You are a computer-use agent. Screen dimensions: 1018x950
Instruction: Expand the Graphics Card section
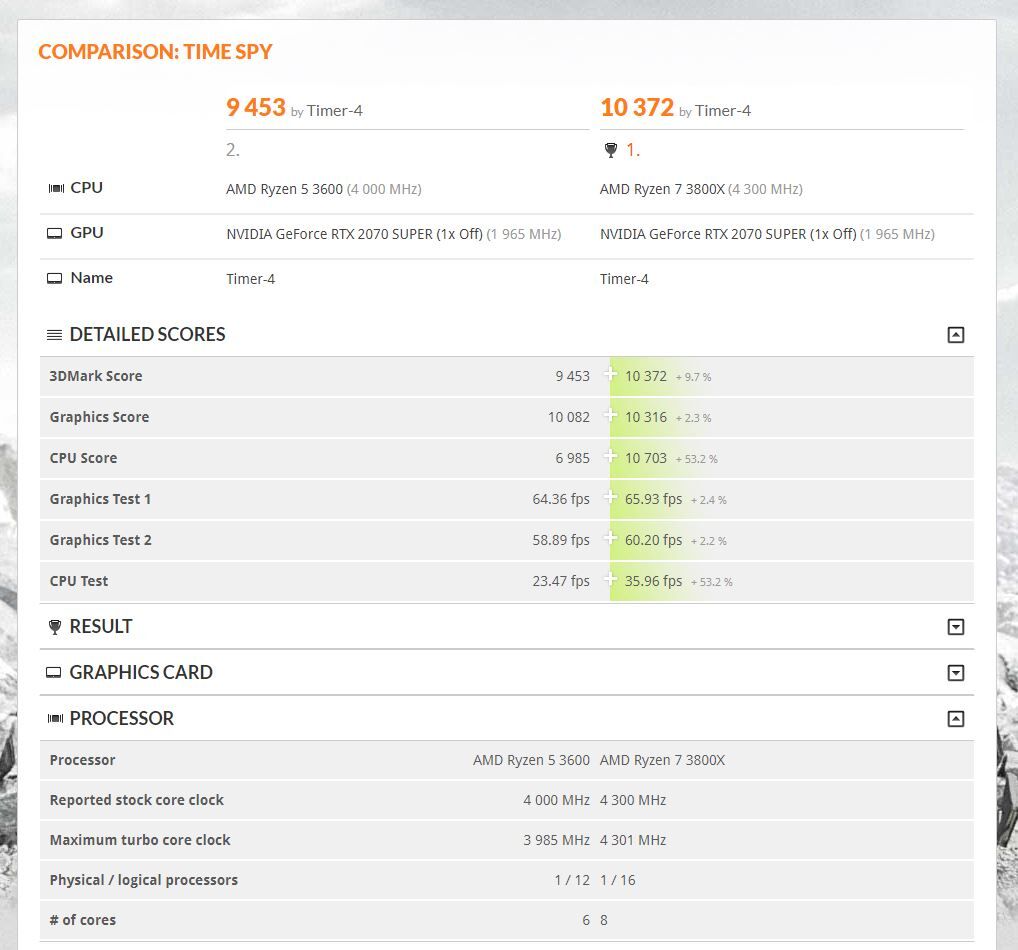pos(955,673)
